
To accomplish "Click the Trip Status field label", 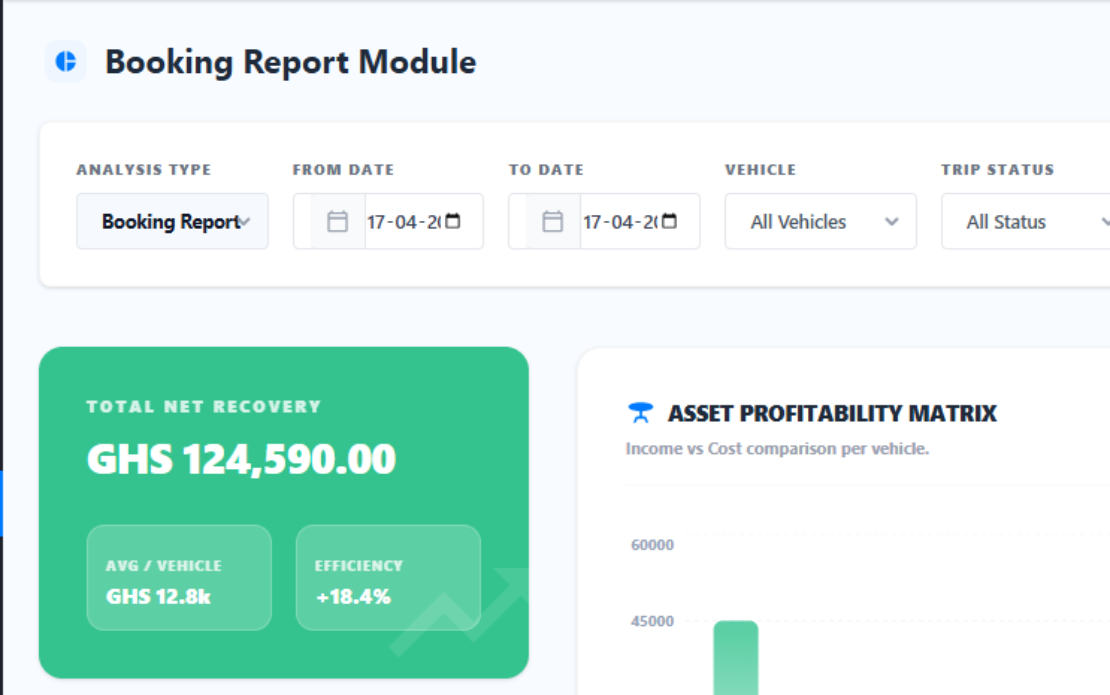I will click(997, 170).
